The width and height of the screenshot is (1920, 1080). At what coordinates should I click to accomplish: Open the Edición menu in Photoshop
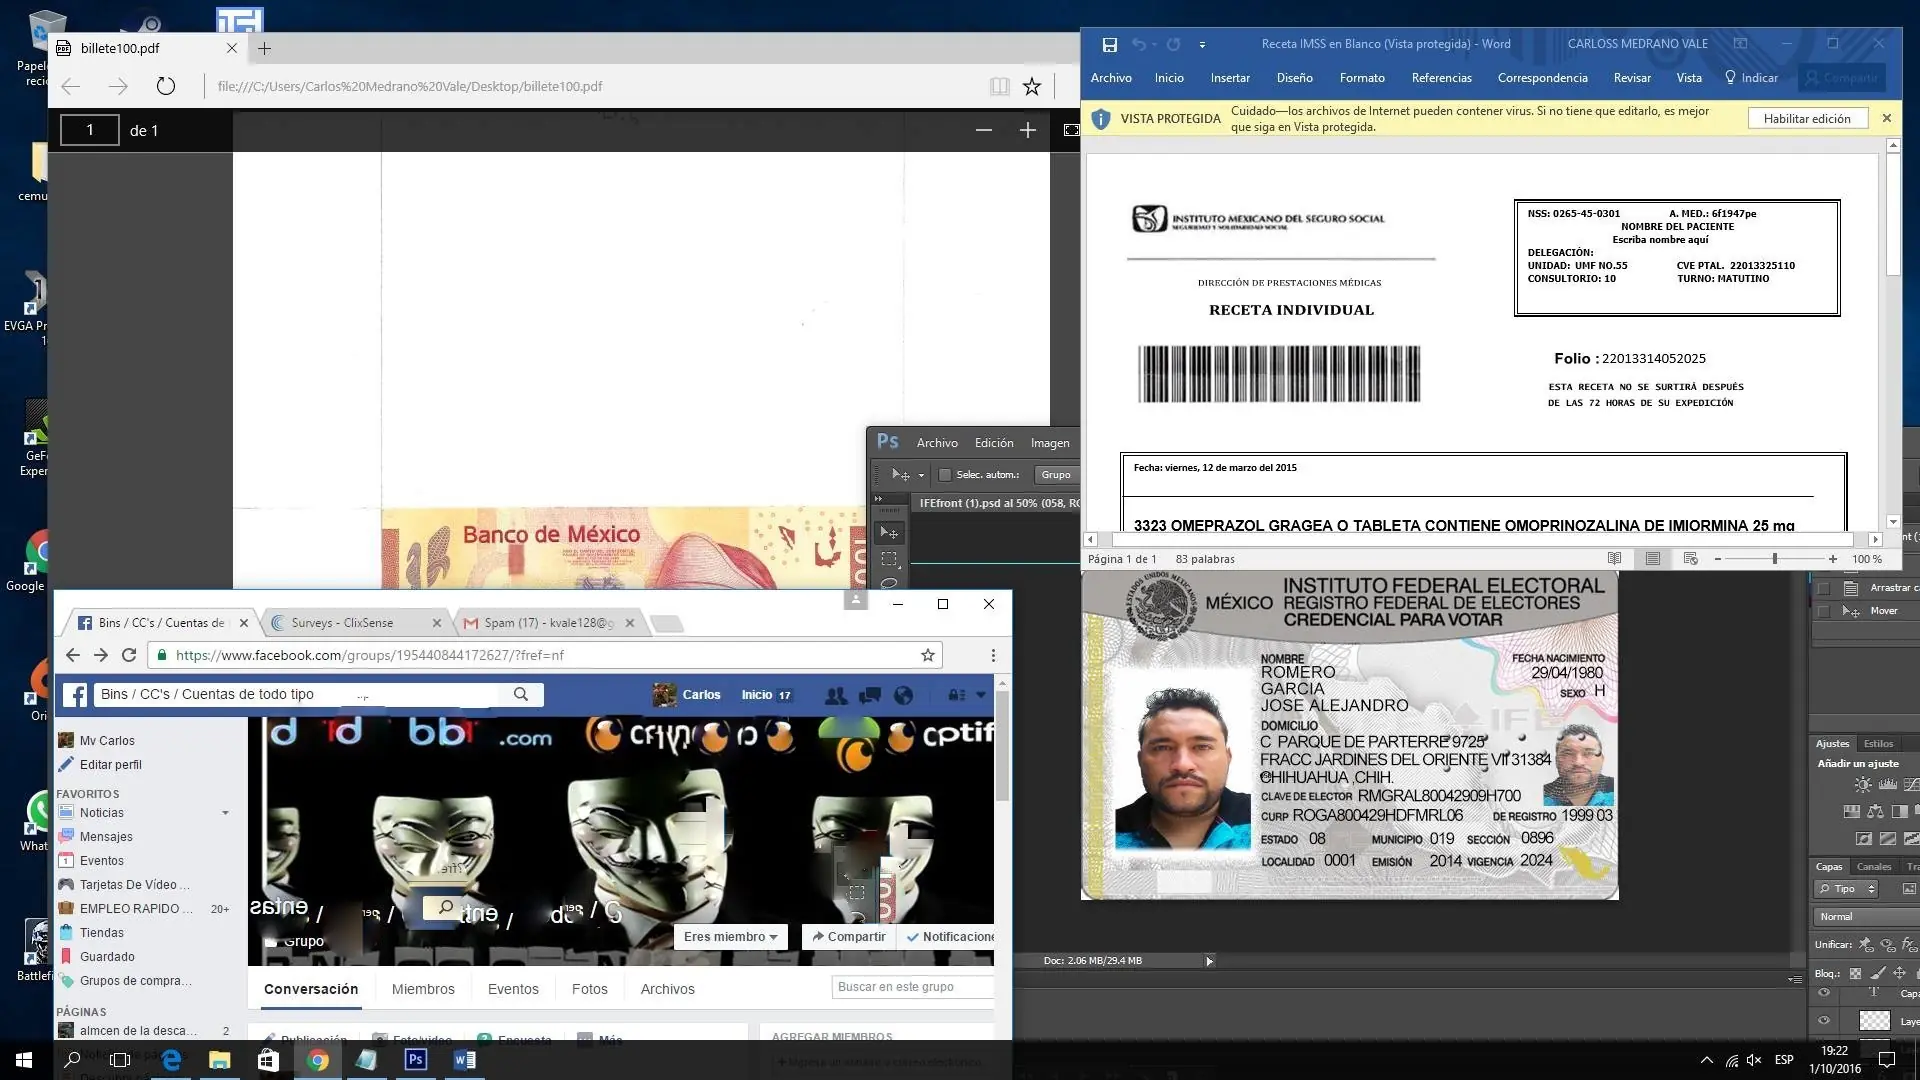pos(994,443)
